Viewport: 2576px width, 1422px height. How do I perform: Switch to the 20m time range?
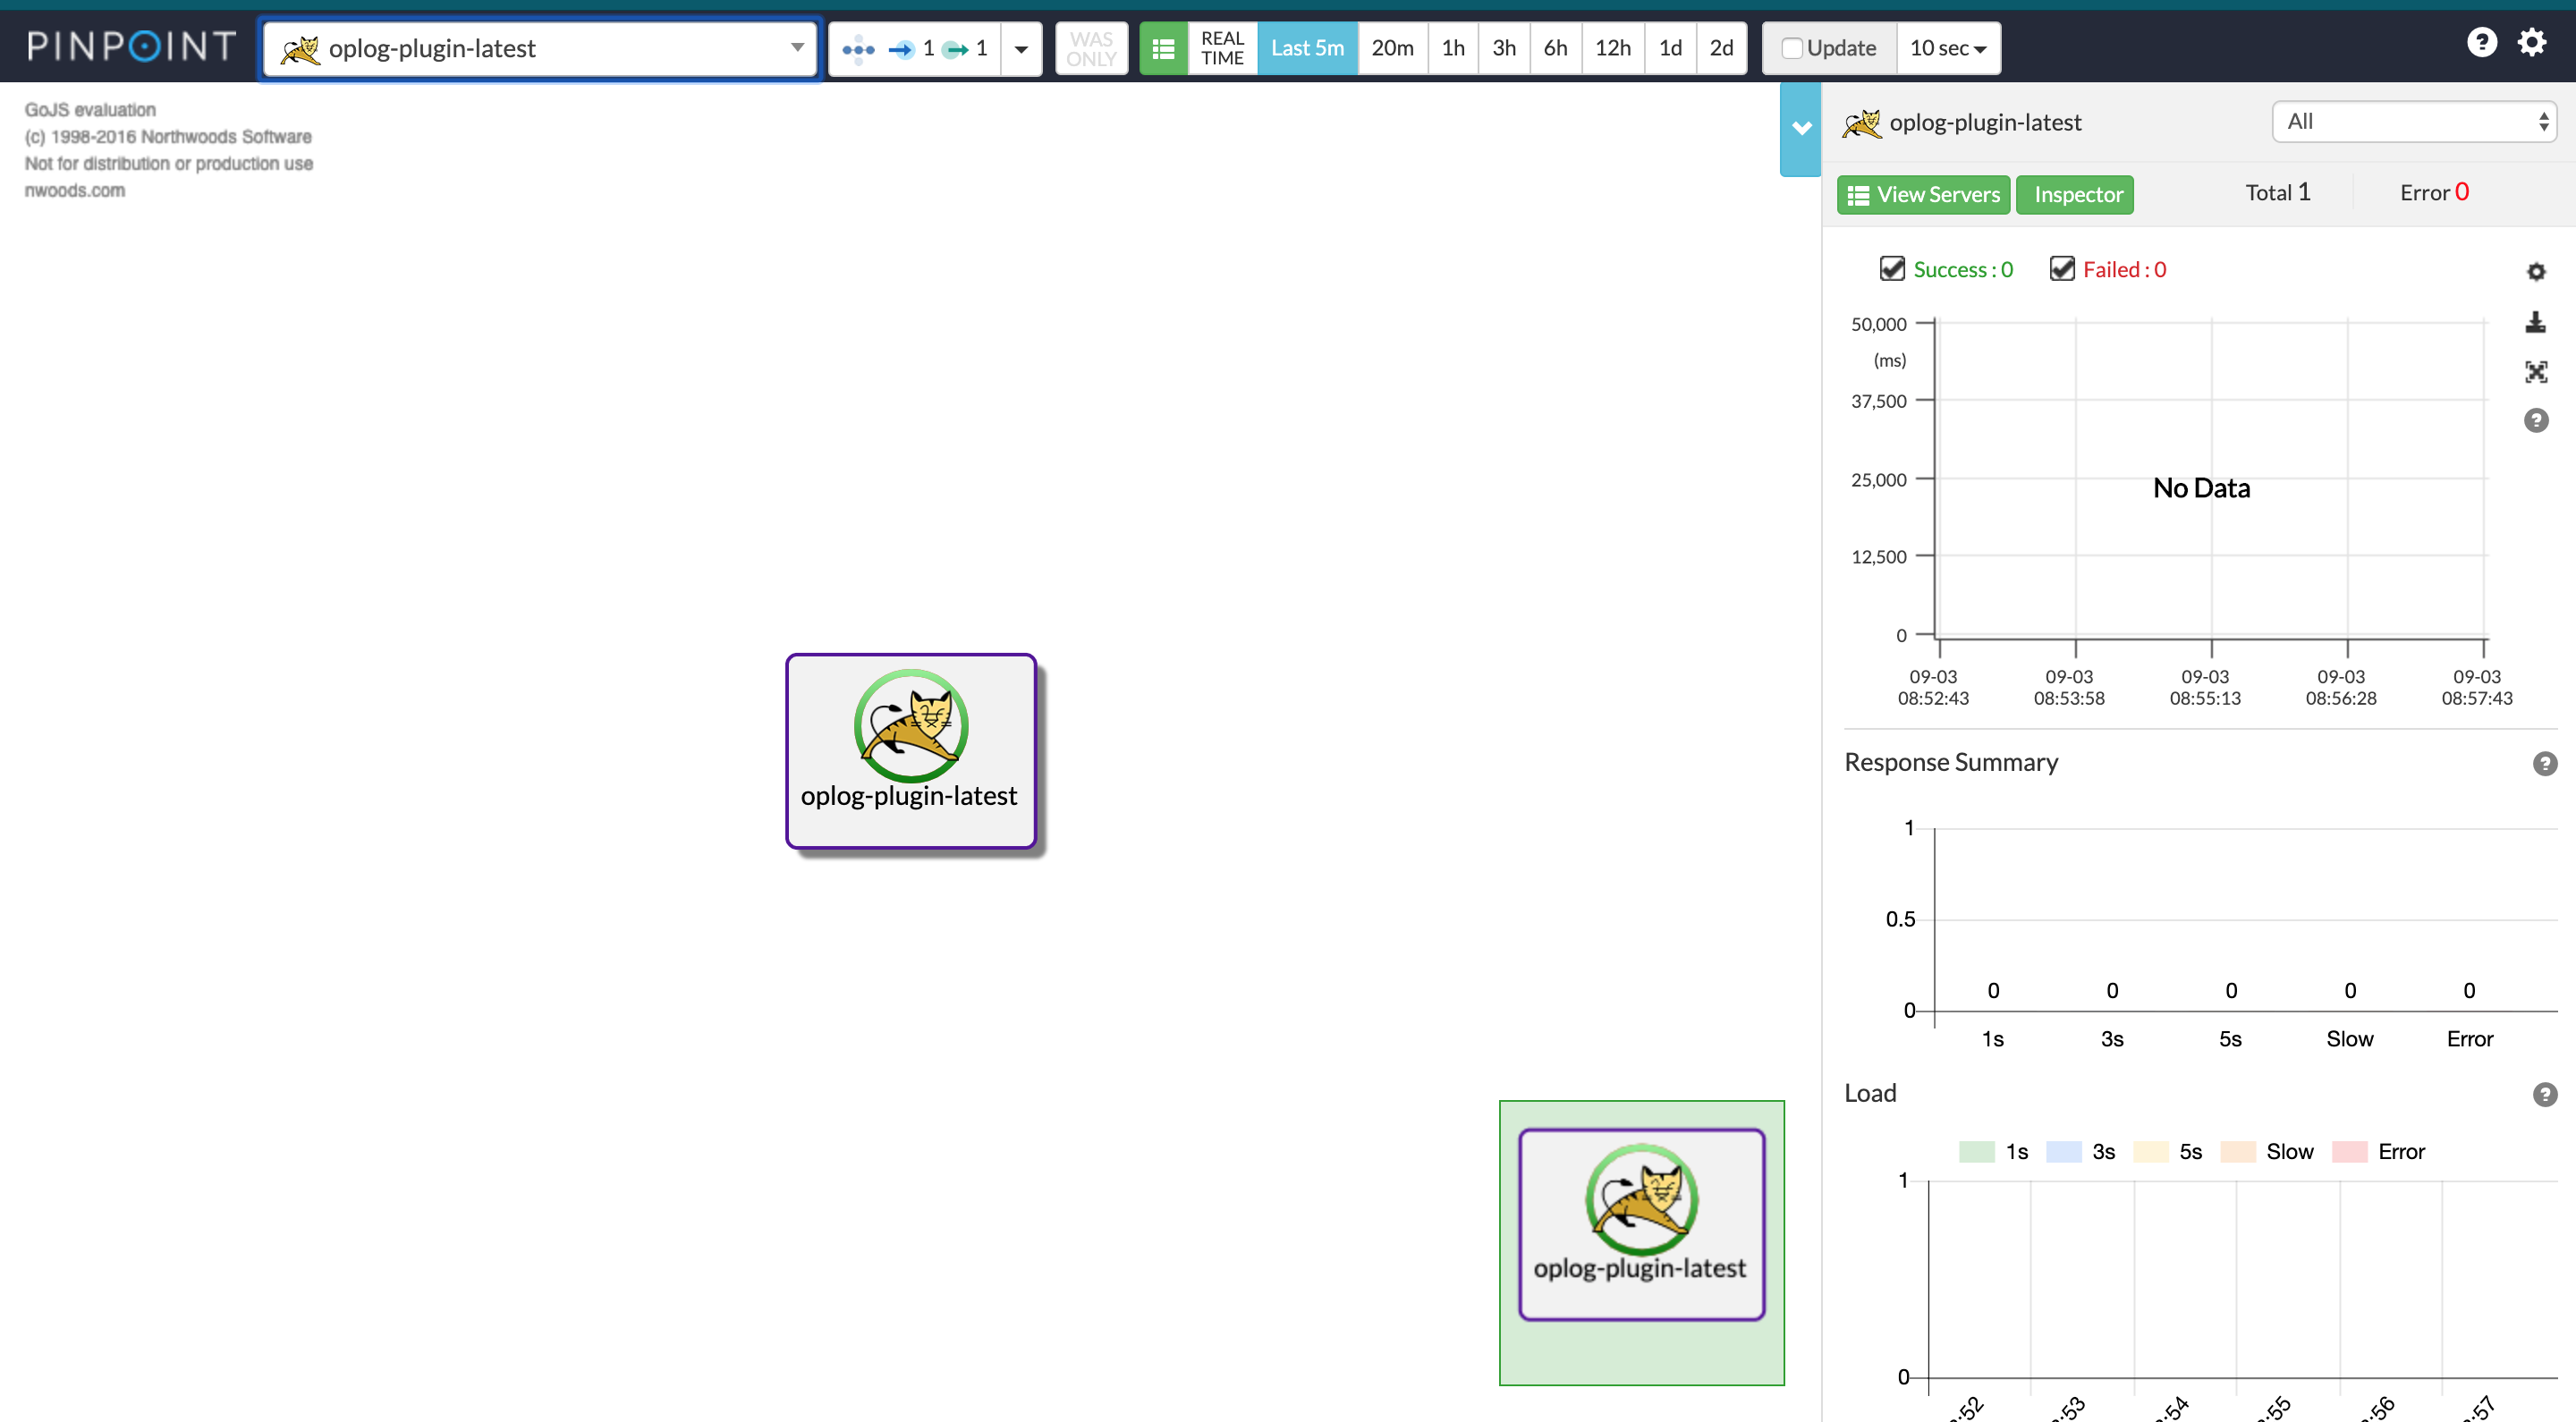pyautogui.click(x=1391, y=47)
